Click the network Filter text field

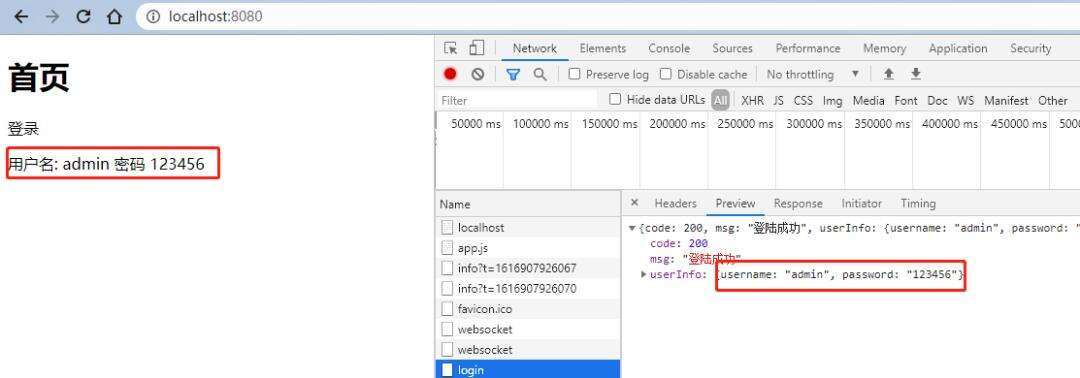click(518, 101)
